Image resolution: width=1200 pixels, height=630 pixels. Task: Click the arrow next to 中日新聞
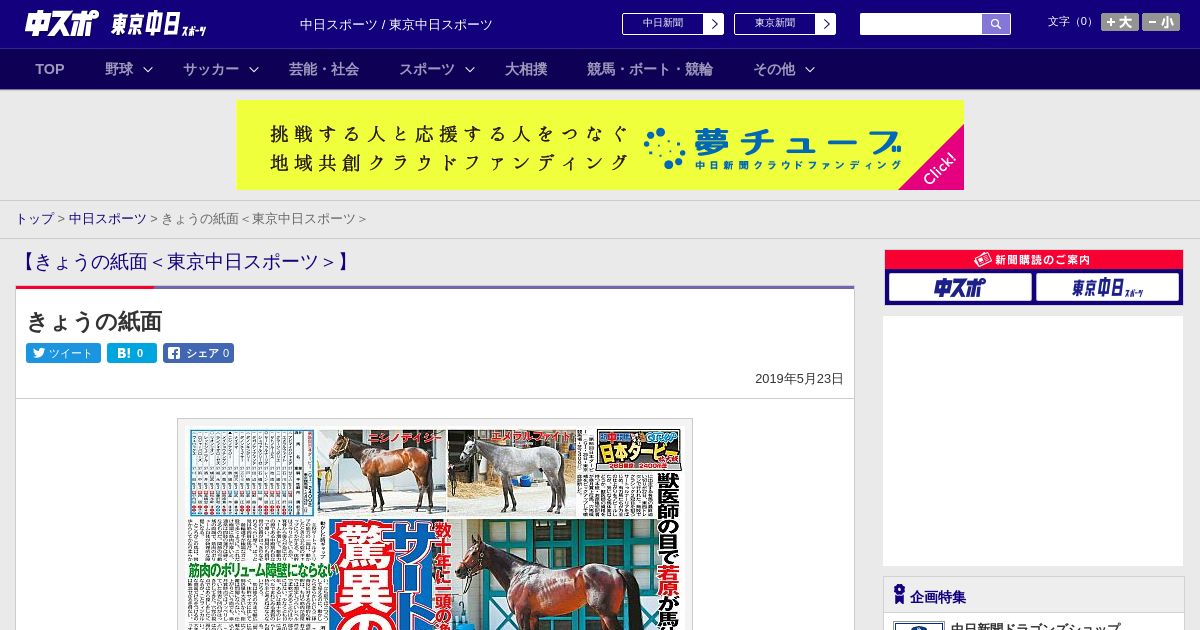pyautogui.click(x=713, y=24)
